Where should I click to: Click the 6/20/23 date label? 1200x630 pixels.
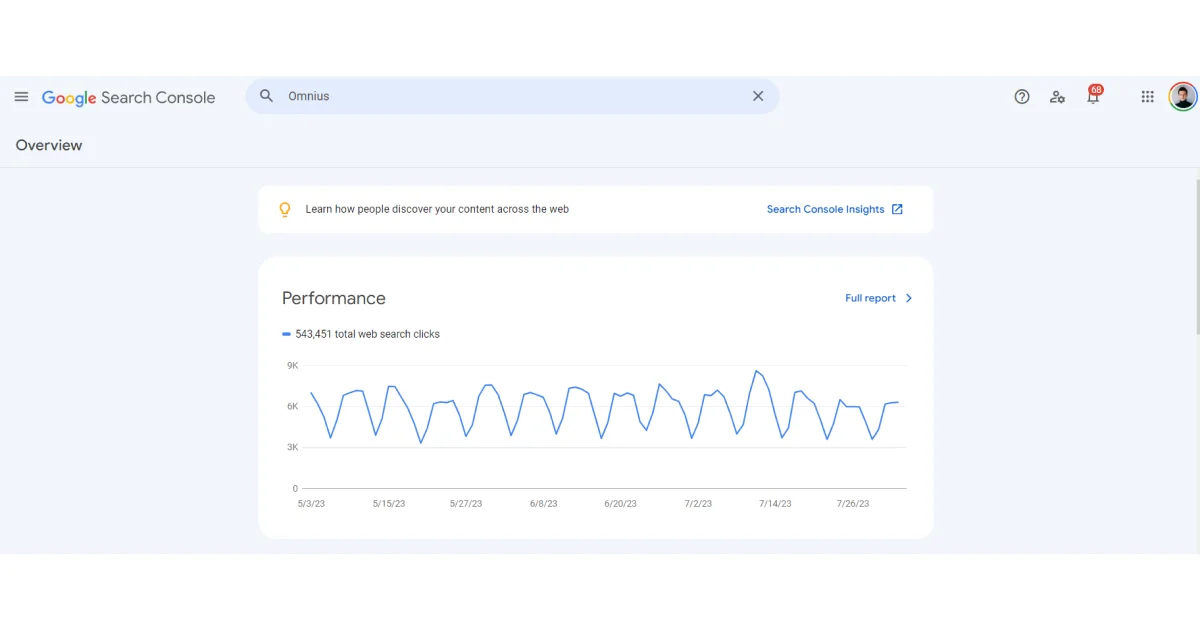(x=620, y=504)
